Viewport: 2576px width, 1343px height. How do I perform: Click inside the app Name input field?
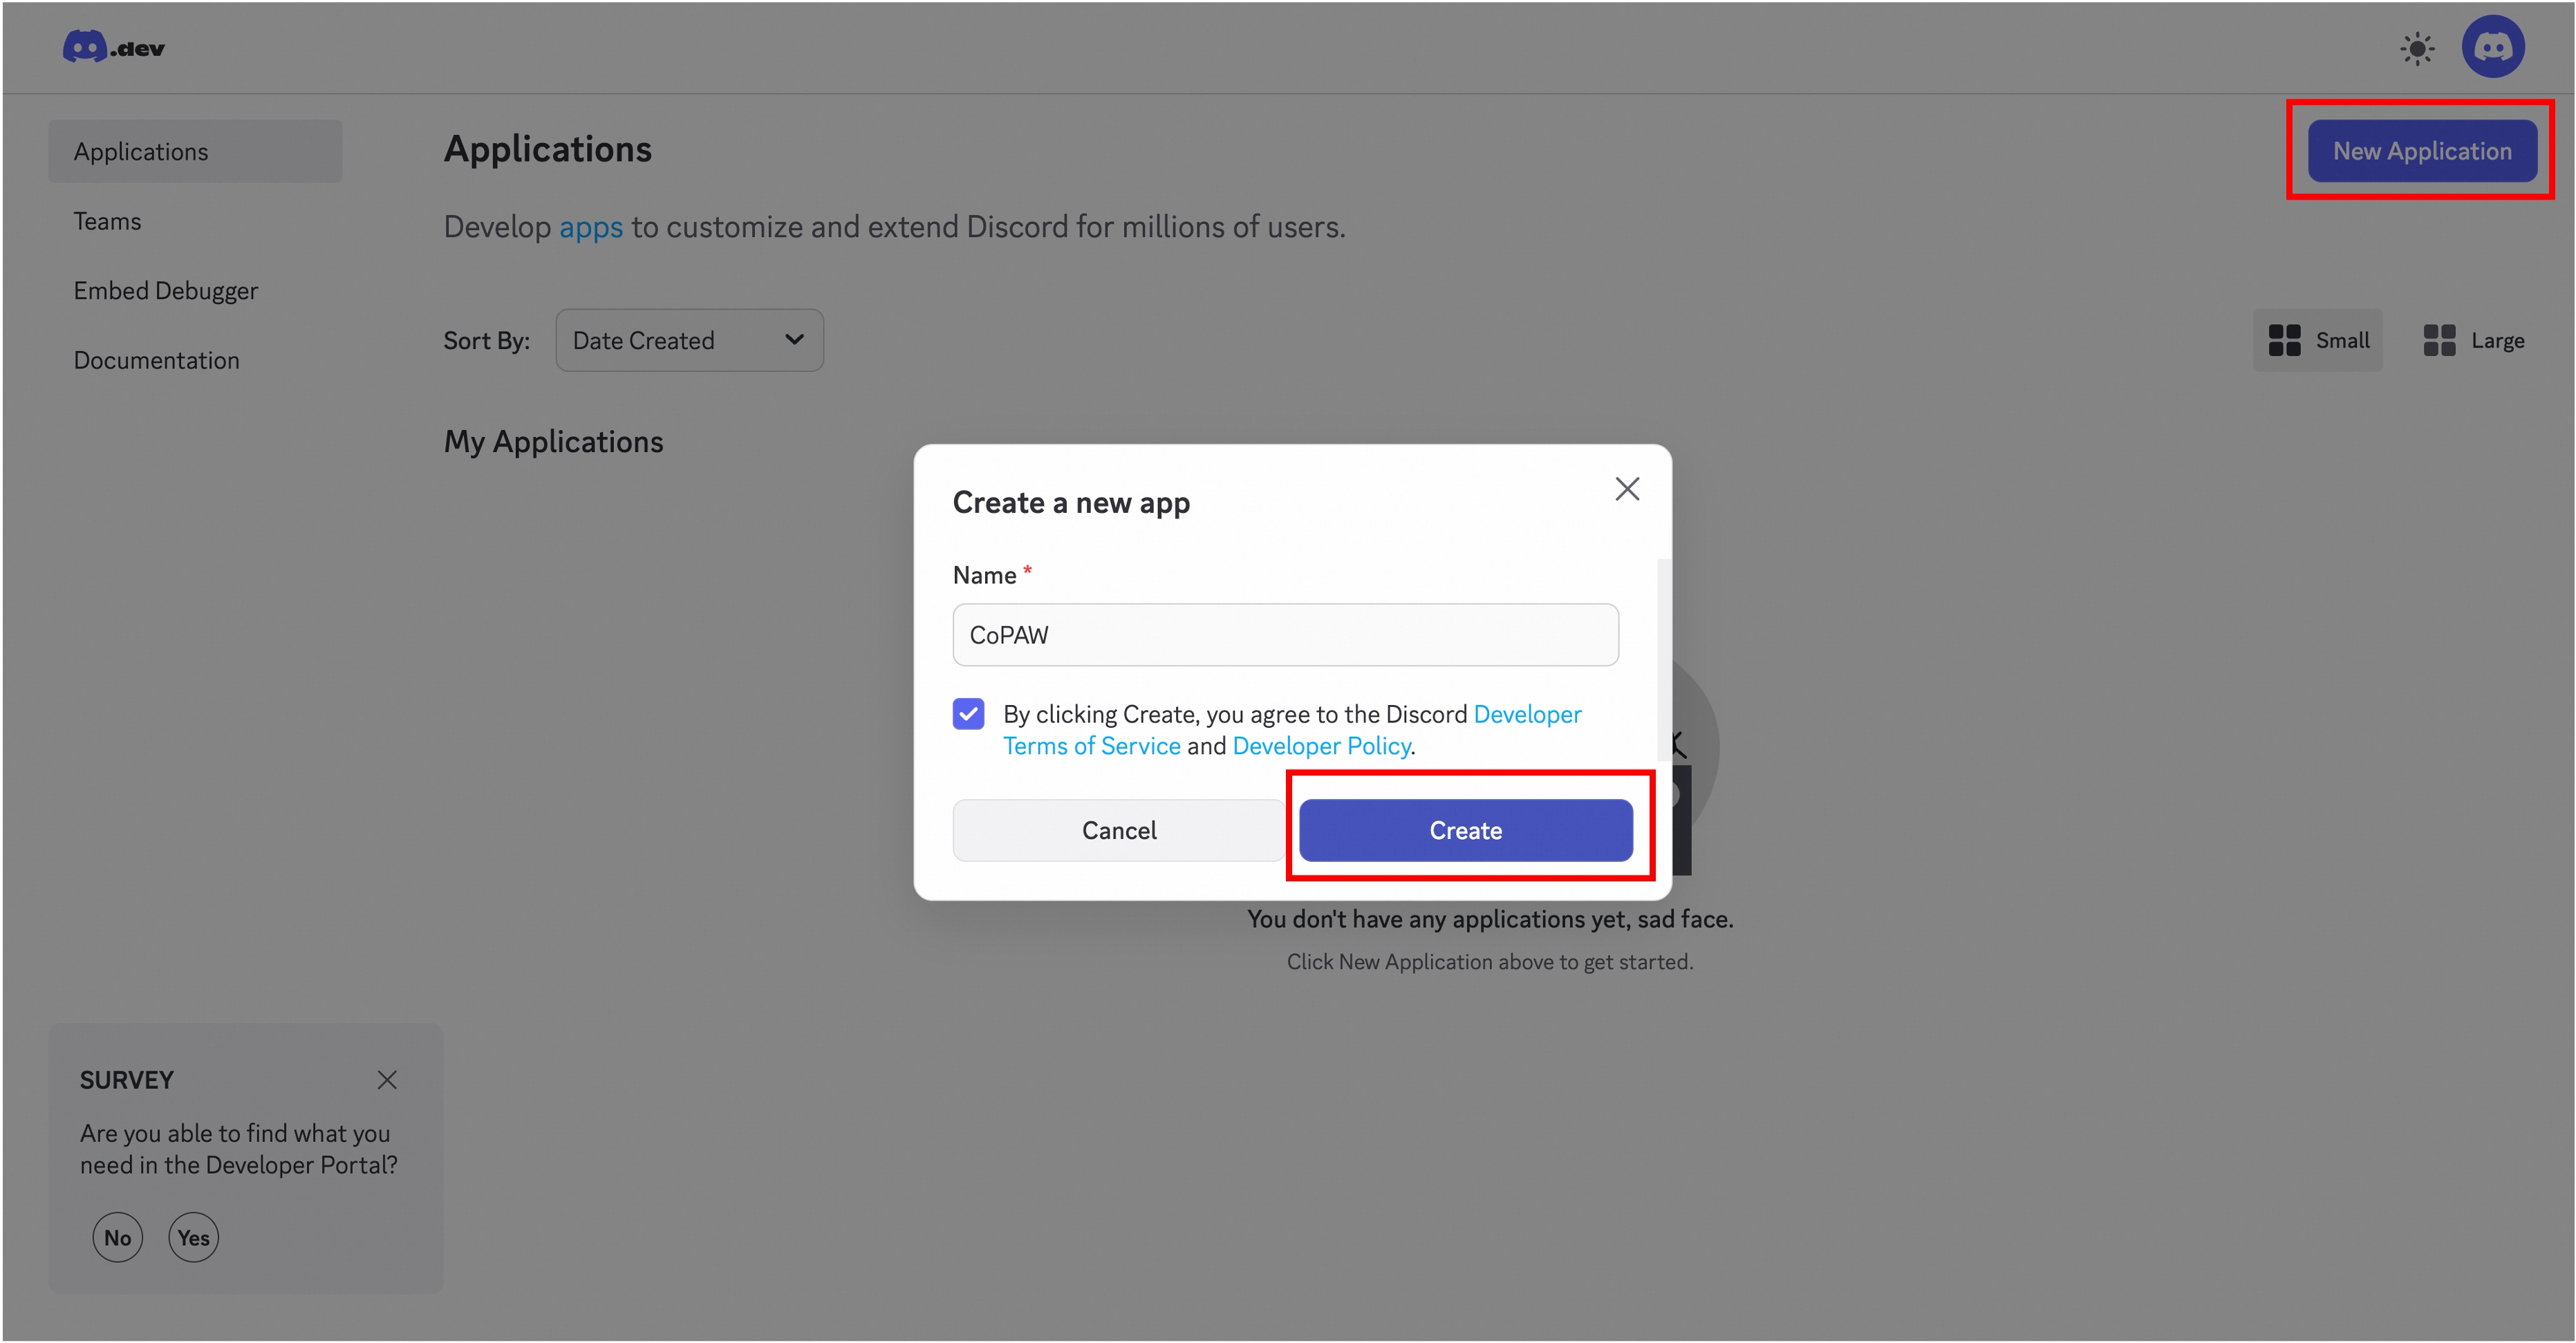click(1285, 635)
